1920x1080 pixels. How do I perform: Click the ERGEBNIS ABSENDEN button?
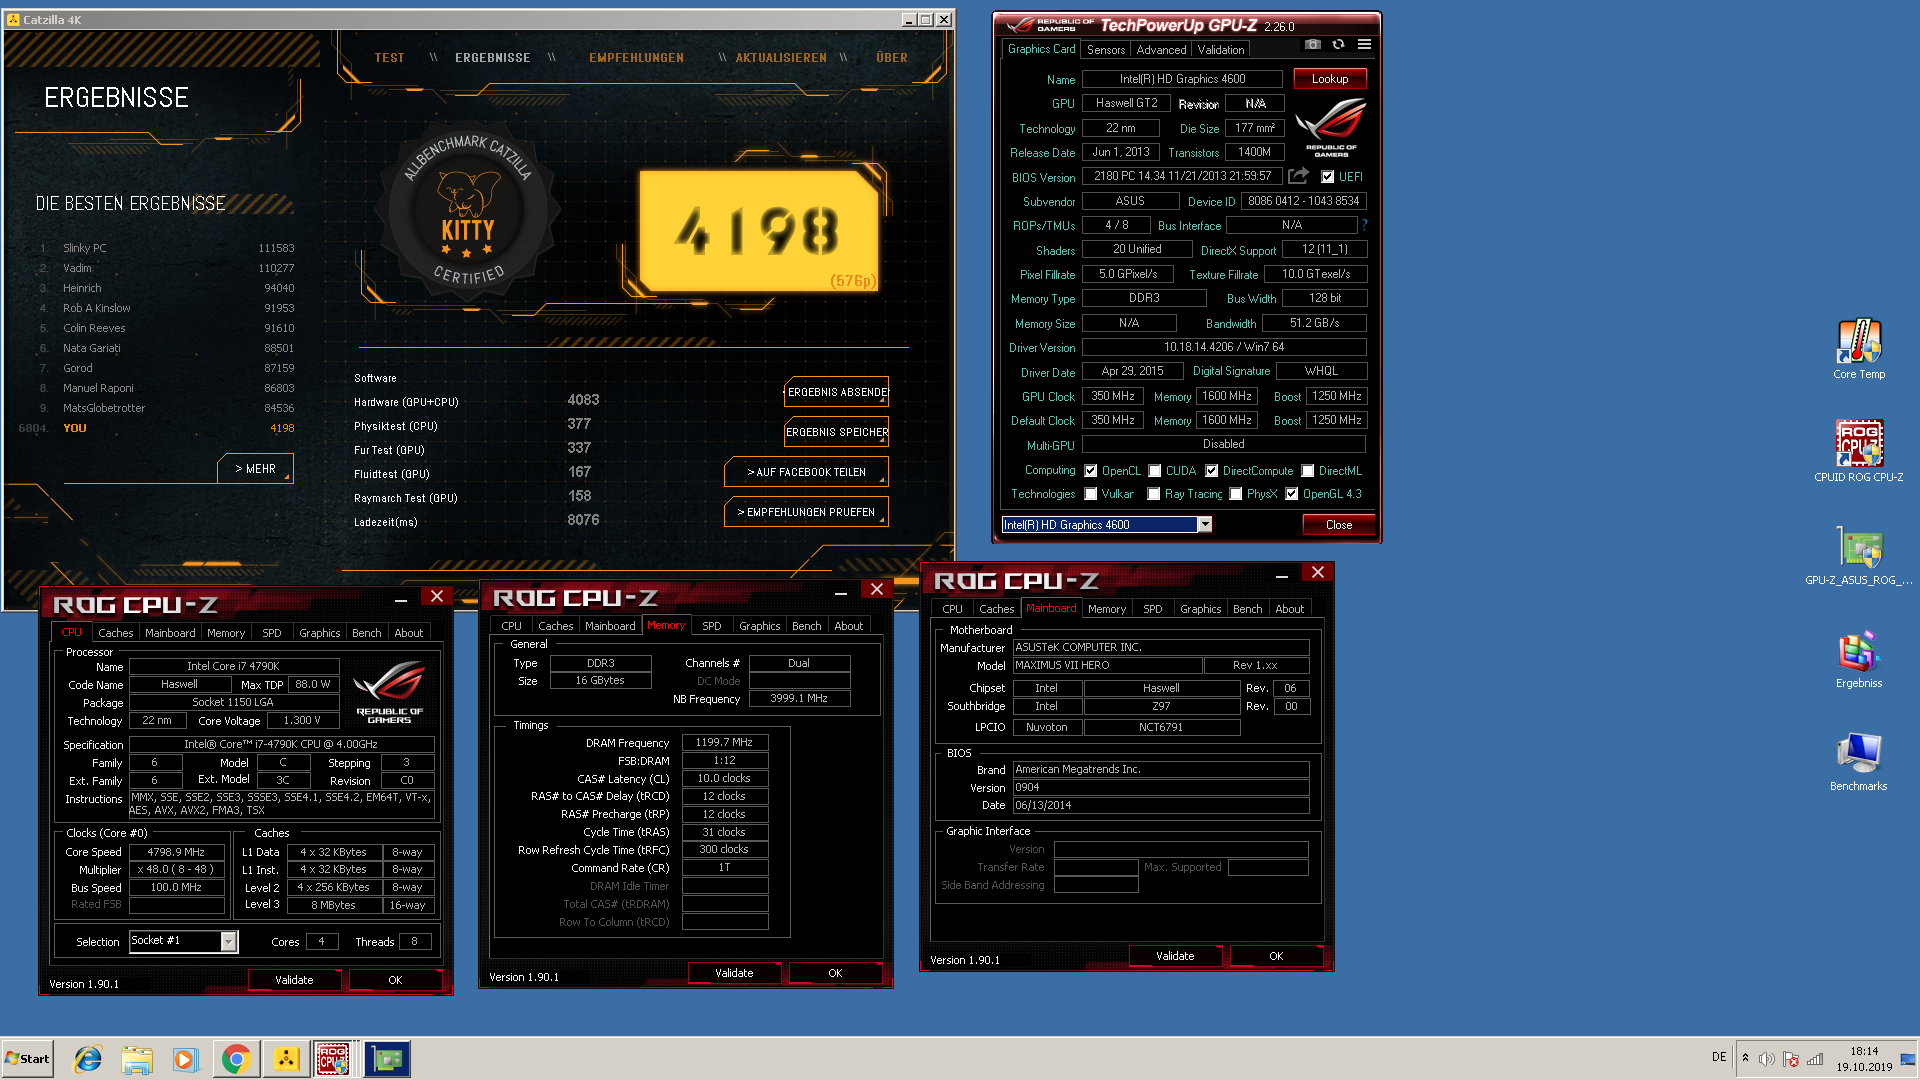pos(836,392)
